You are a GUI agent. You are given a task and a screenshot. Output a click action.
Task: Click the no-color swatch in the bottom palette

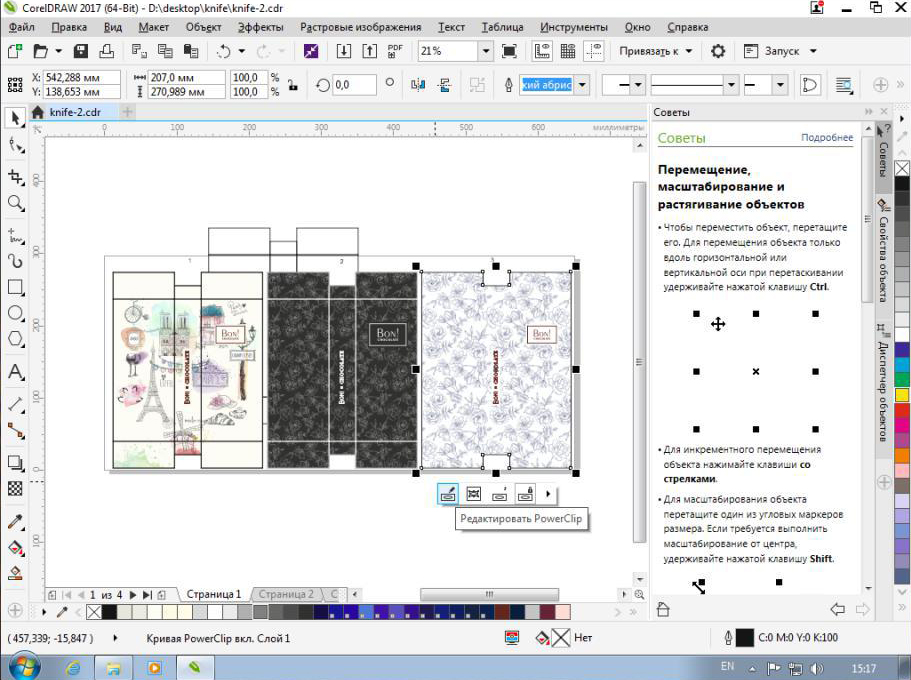pos(94,611)
